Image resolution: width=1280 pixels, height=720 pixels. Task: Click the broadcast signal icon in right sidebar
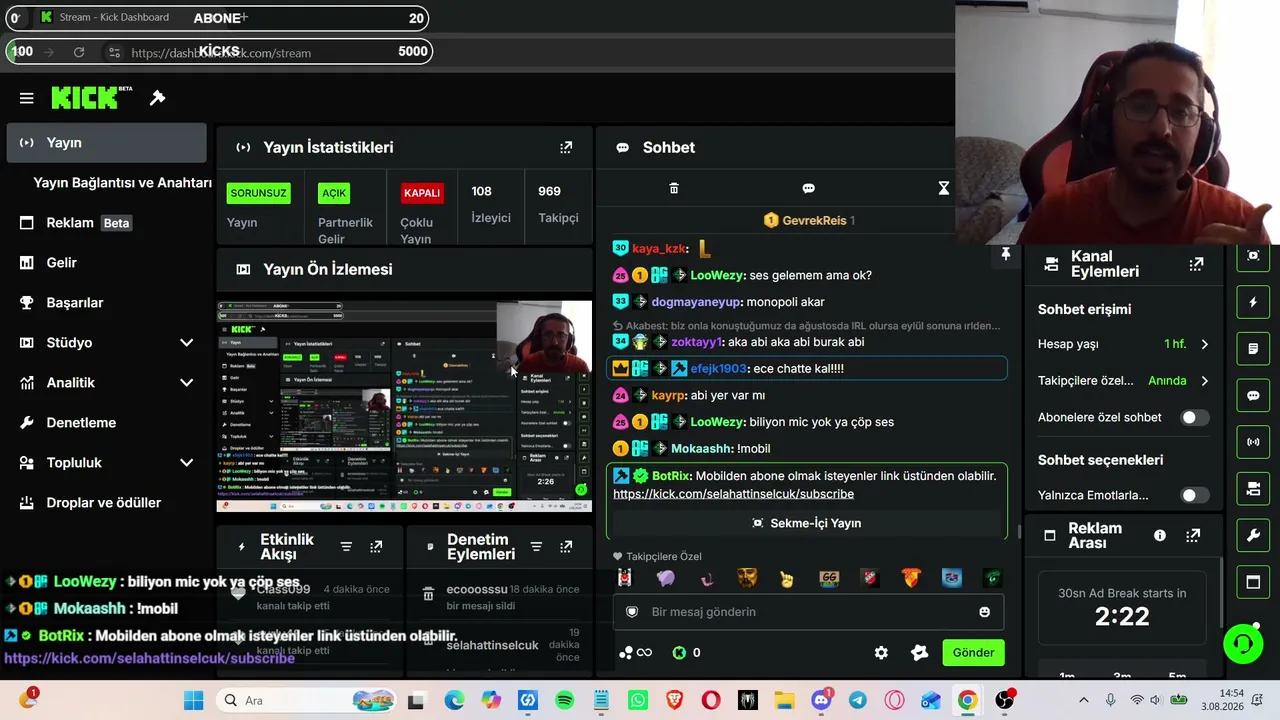(1253, 442)
